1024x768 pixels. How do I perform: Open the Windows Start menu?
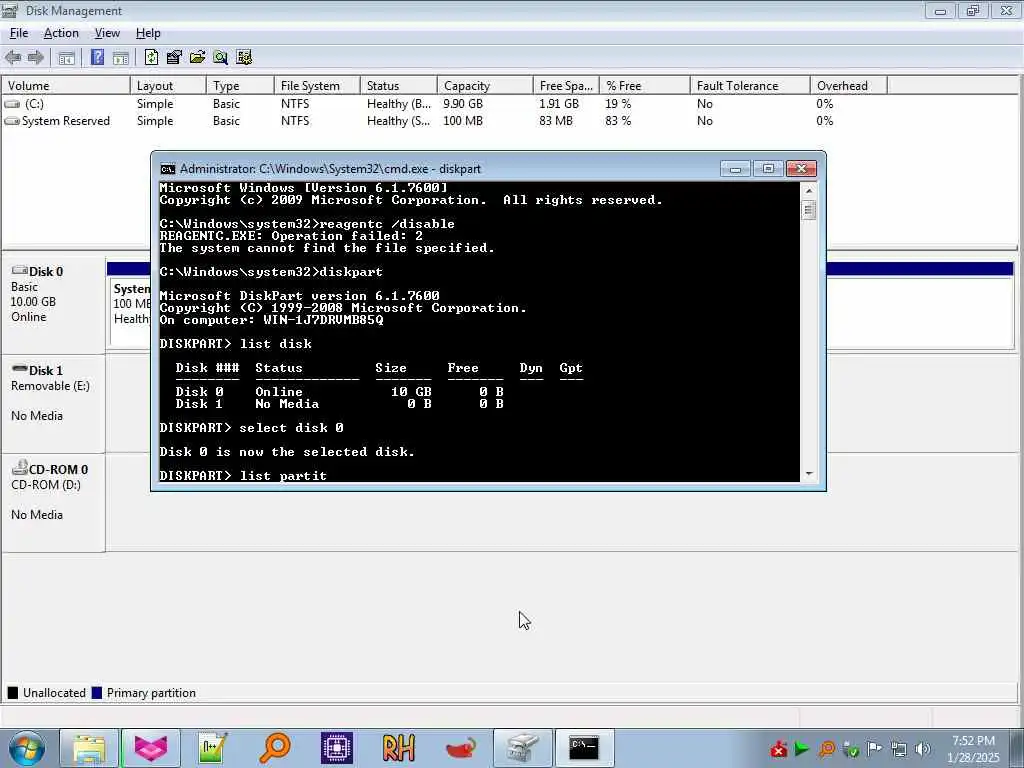27,748
